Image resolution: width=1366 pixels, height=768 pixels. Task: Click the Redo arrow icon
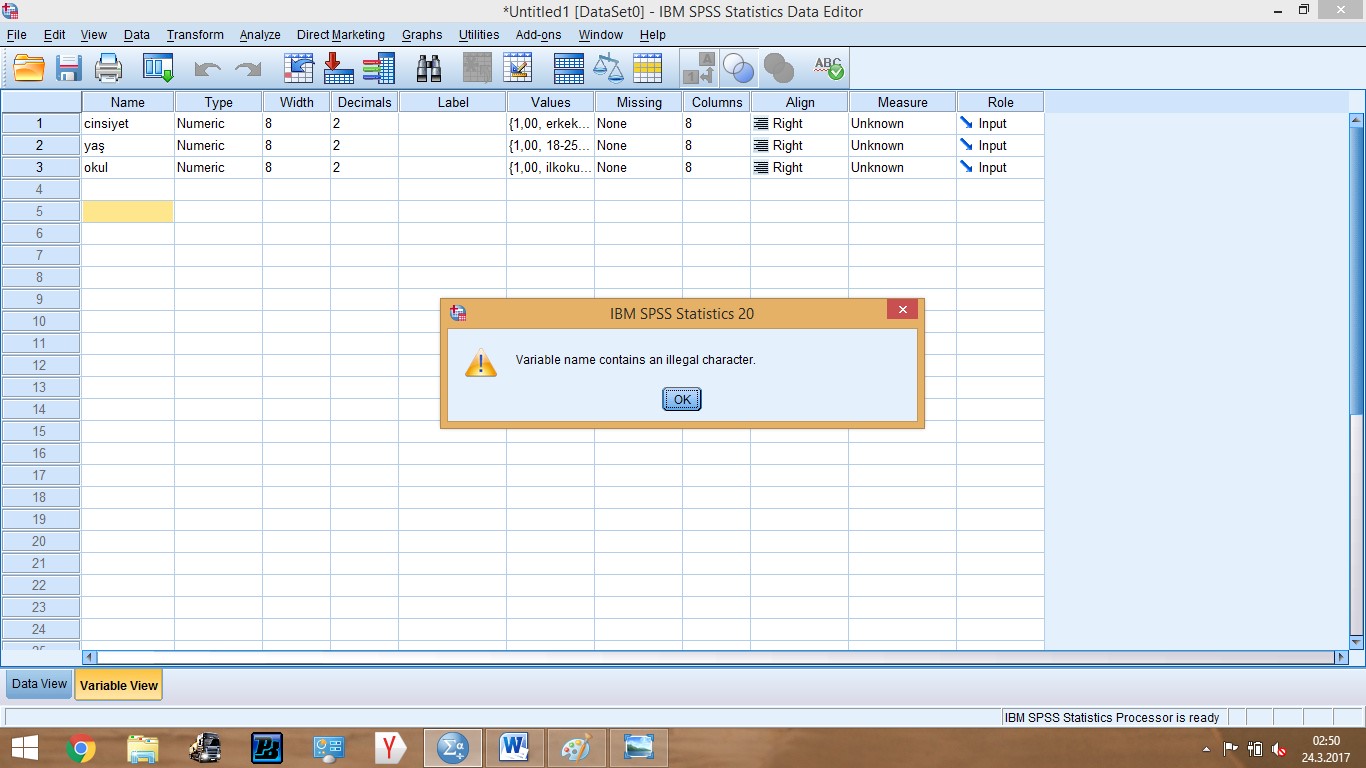248,69
